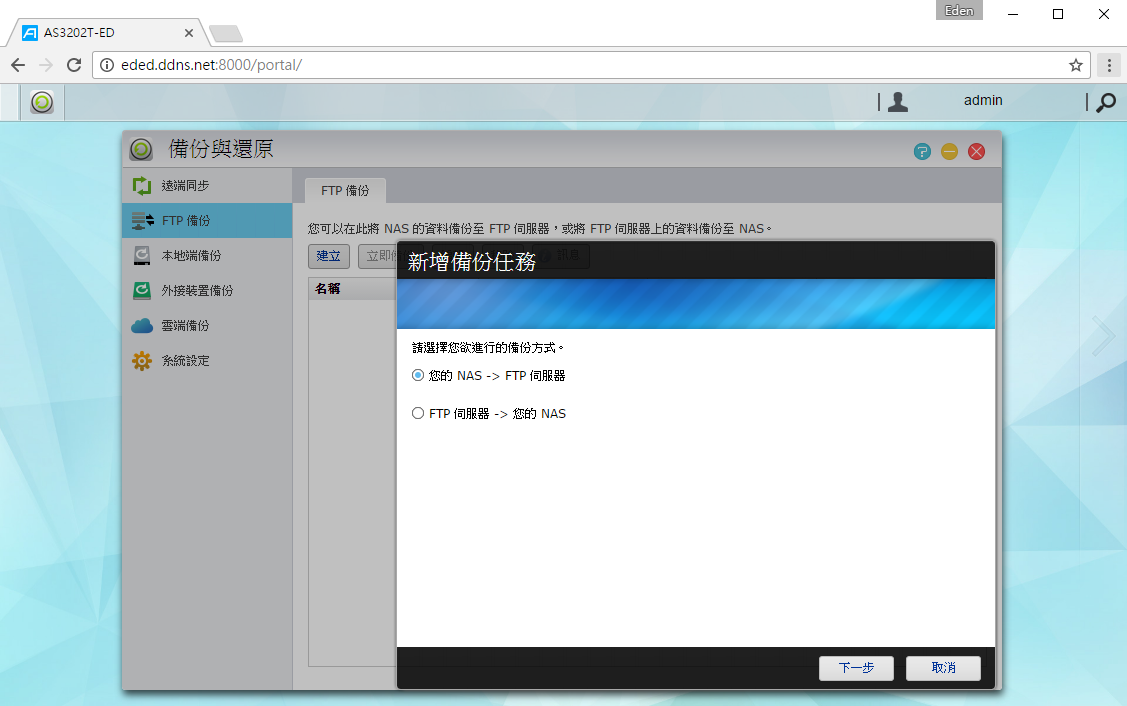Click the address bar URL field

click(x=592, y=65)
